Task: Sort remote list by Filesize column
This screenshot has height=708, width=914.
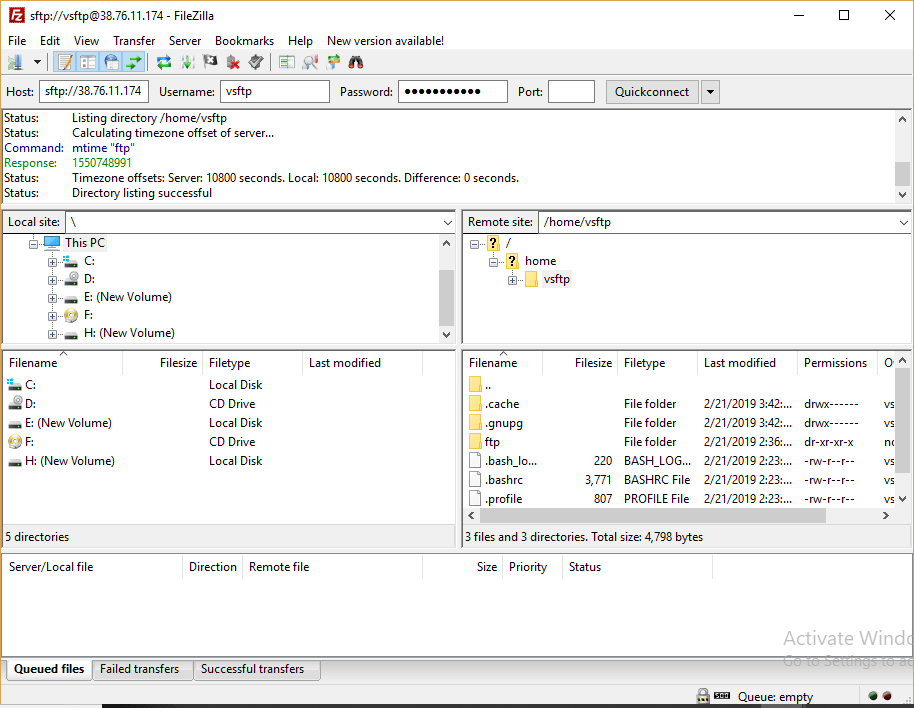Action: (593, 362)
